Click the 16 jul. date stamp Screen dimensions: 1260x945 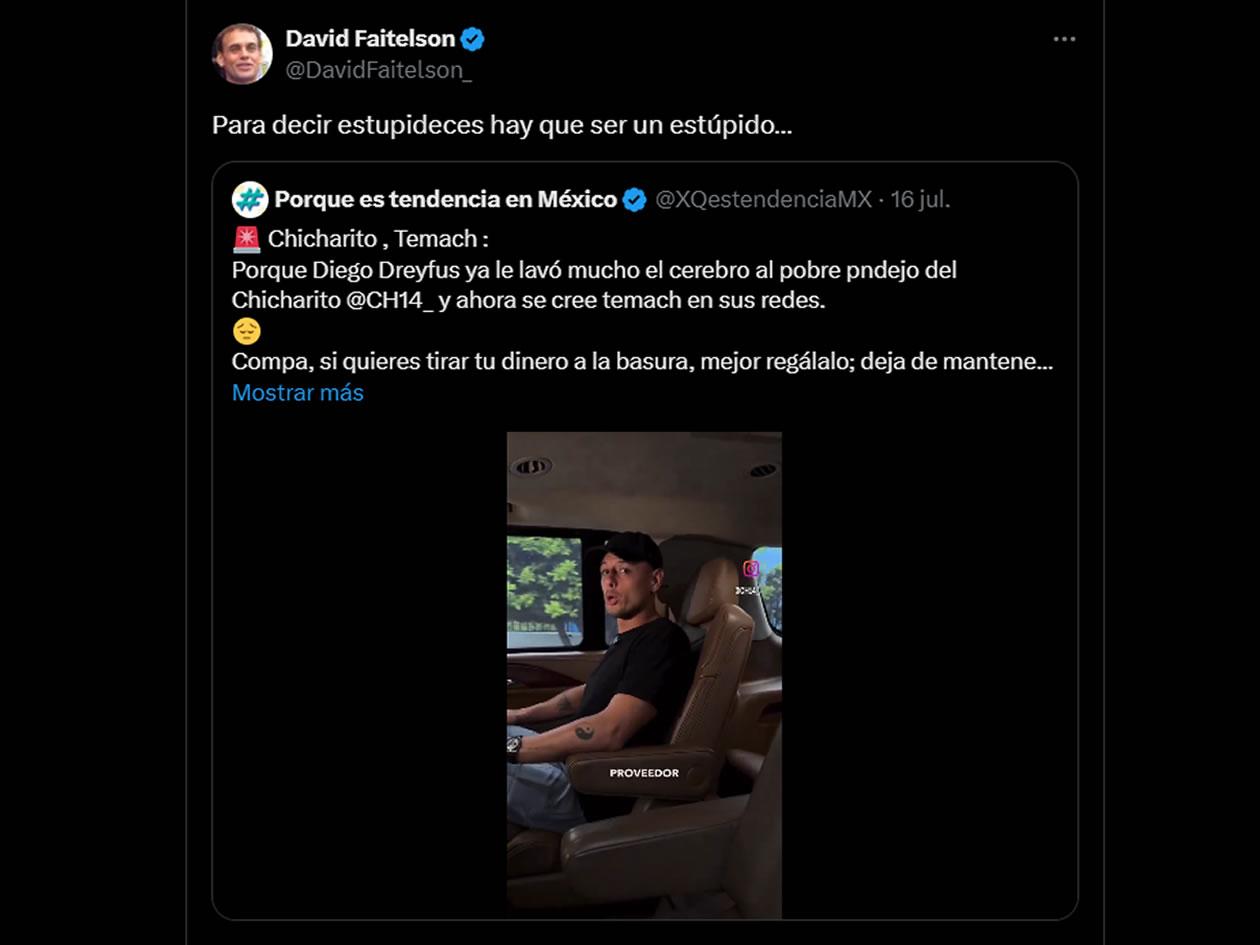coord(919,200)
